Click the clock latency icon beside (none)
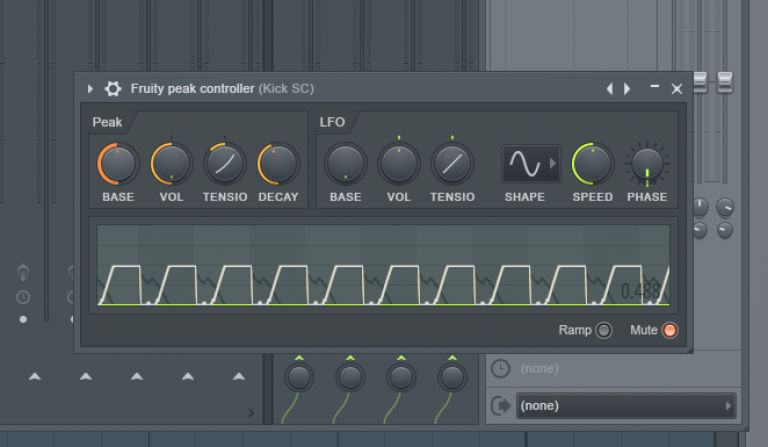The height and width of the screenshot is (447, 768). point(500,369)
